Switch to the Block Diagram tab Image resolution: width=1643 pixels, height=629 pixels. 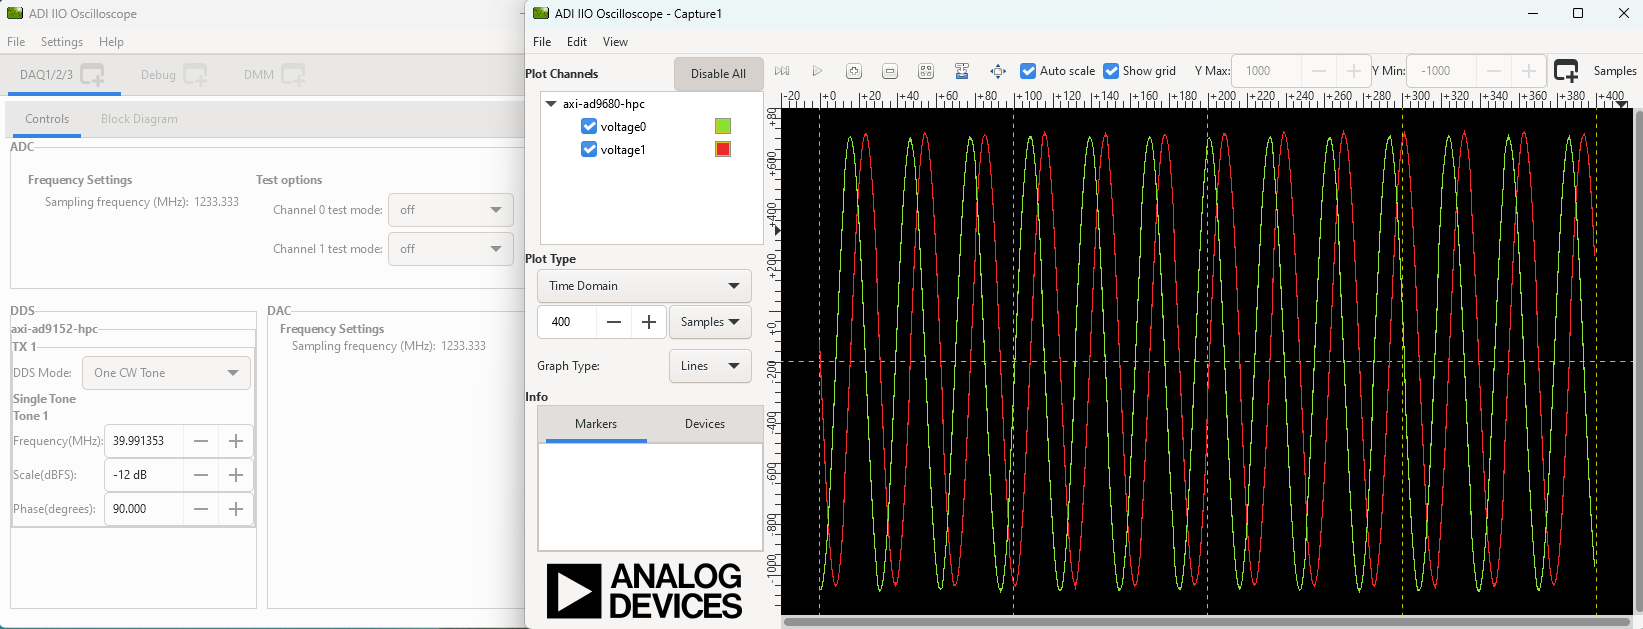click(139, 119)
